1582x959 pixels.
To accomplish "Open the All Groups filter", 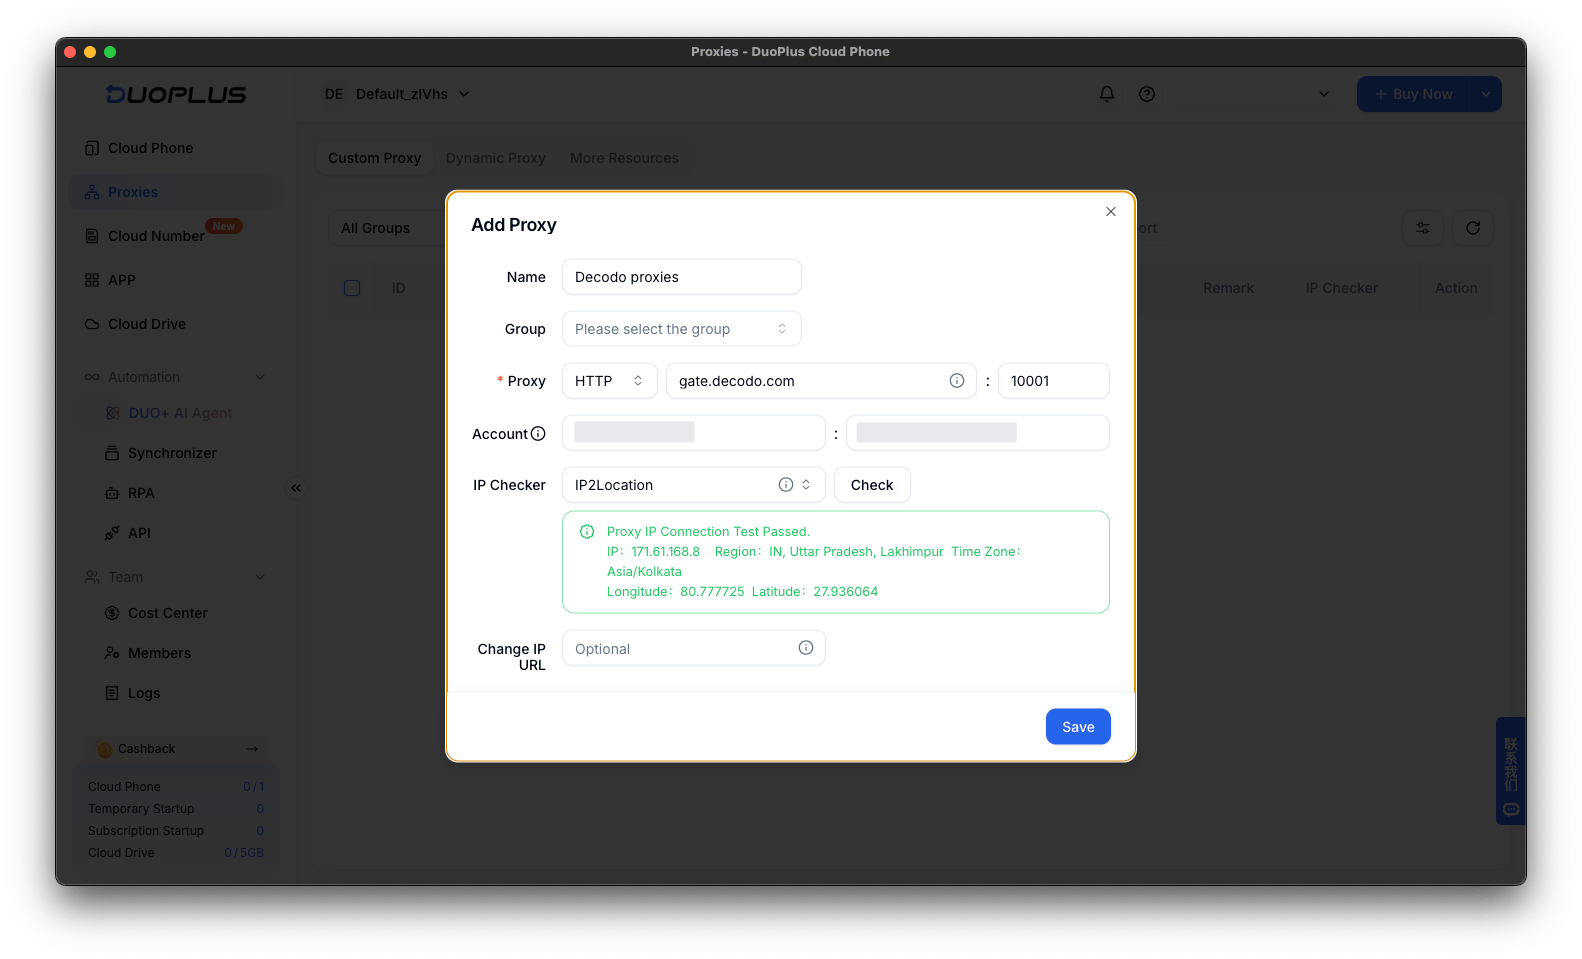I will [386, 228].
